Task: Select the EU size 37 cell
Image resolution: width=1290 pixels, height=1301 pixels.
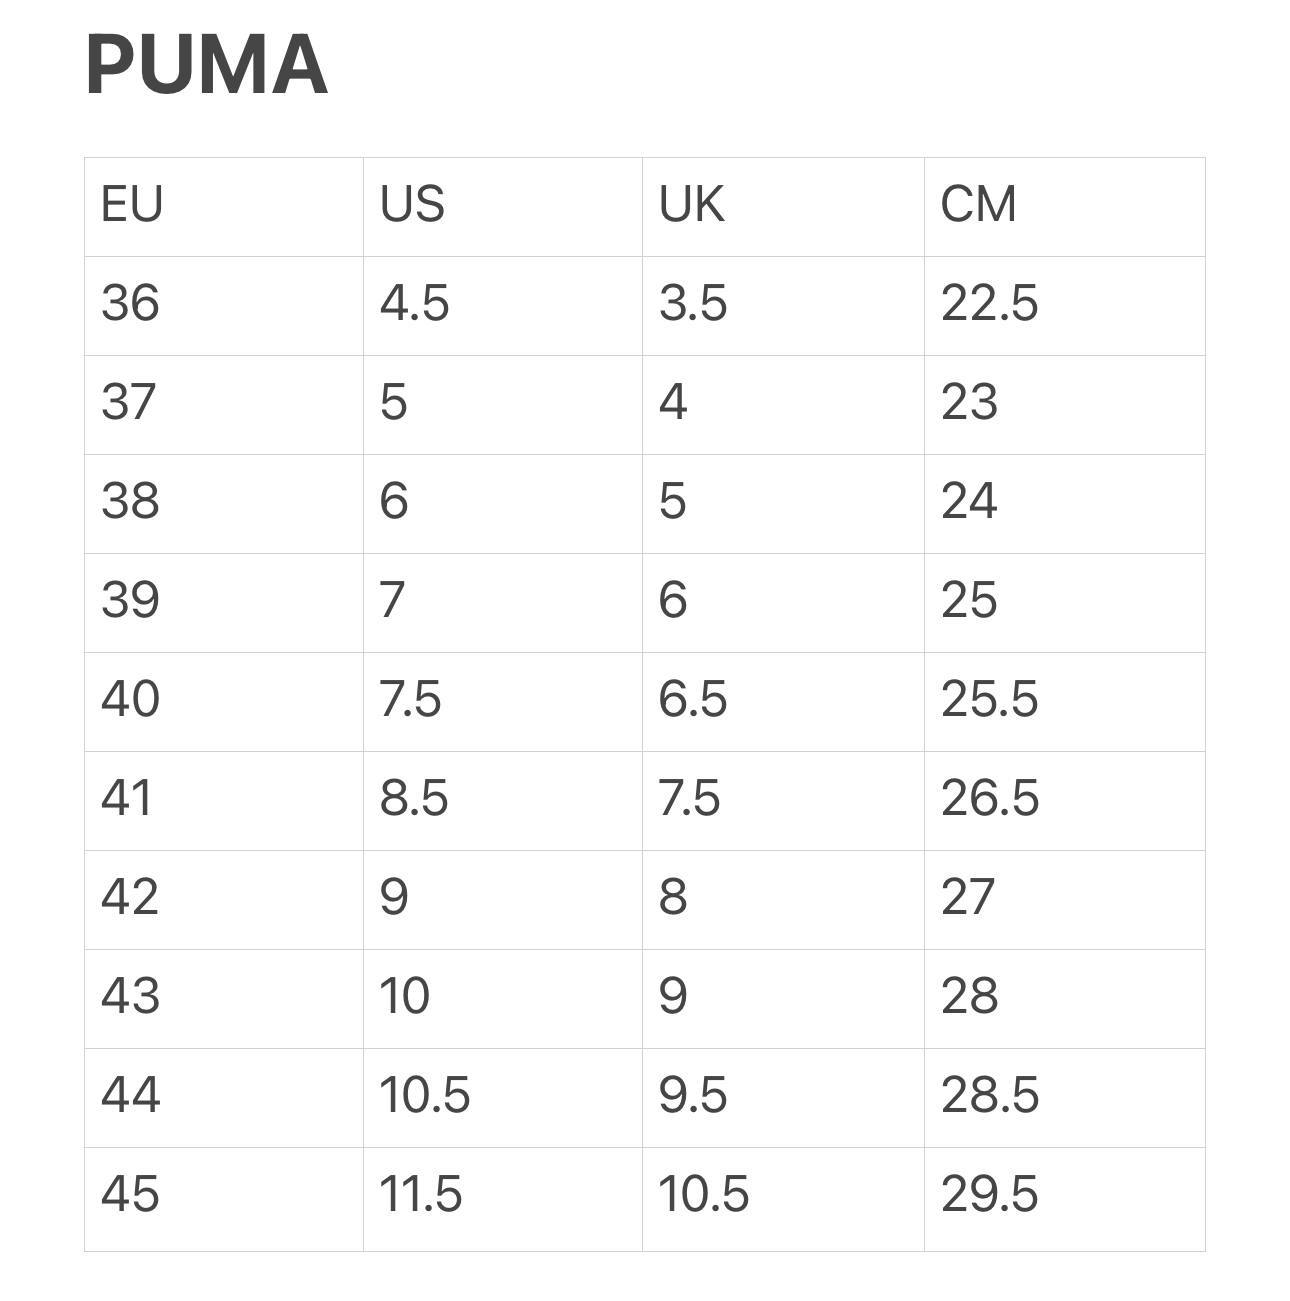Action: coord(129,402)
